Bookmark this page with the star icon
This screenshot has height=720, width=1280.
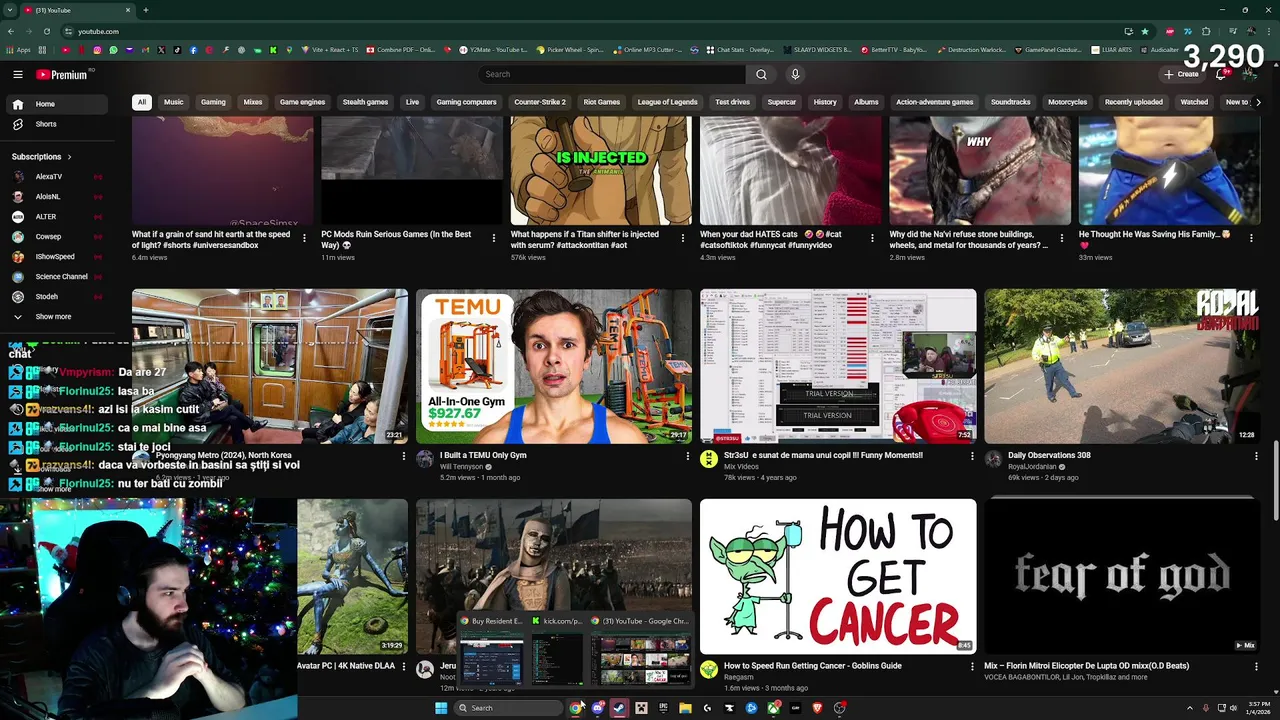click(1145, 31)
